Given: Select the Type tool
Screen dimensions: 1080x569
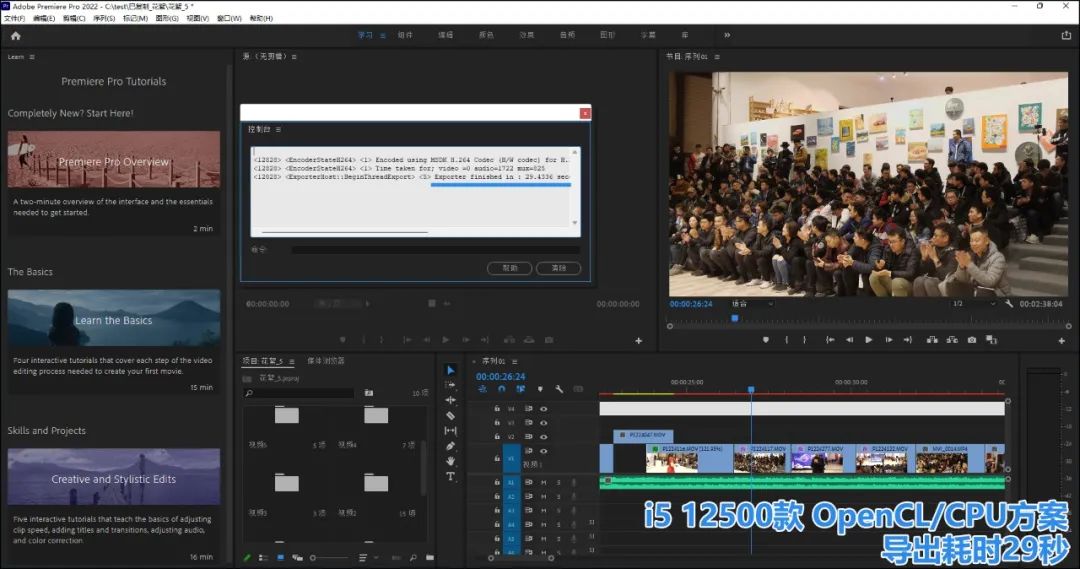Looking at the screenshot, I should [x=450, y=476].
